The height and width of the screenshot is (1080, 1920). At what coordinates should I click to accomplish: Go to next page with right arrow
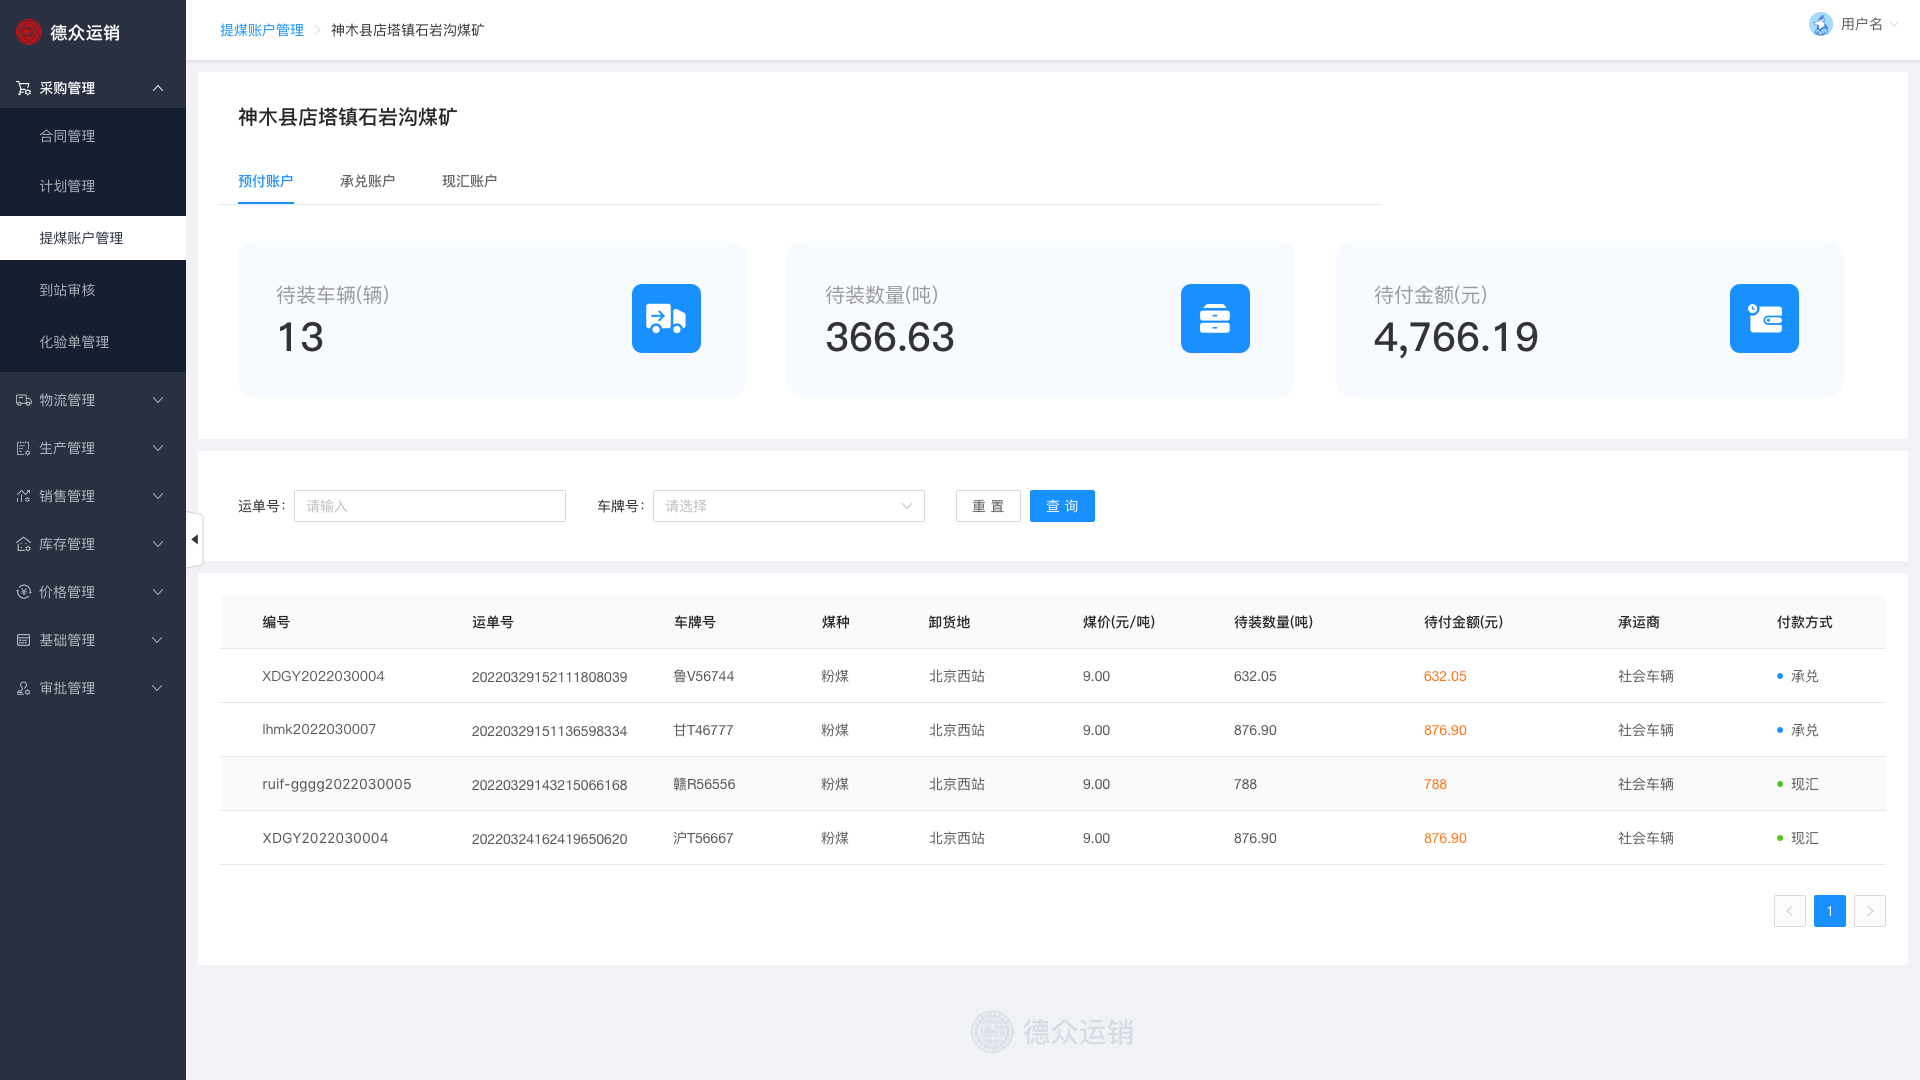click(1869, 911)
